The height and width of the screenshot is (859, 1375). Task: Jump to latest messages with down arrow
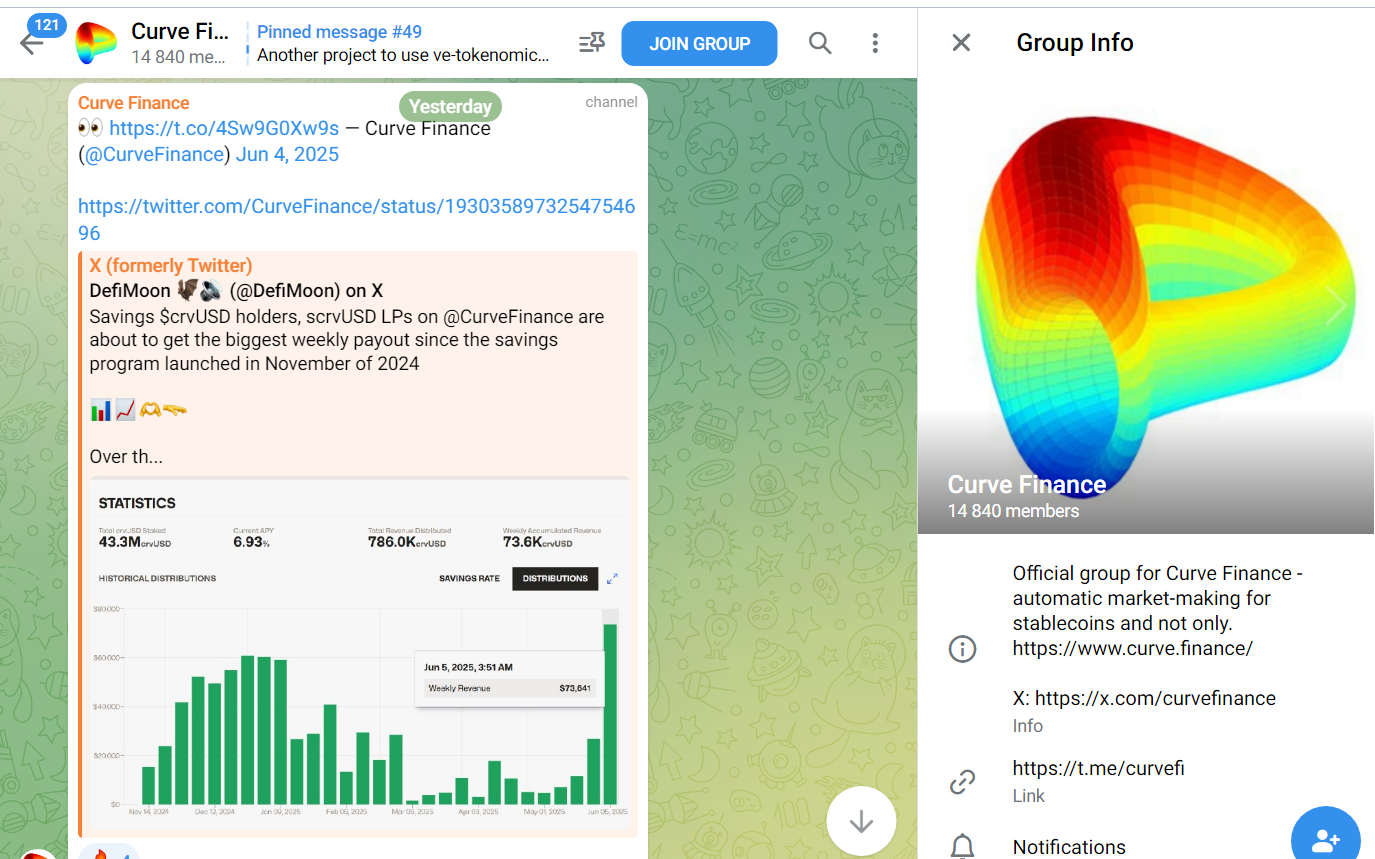(861, 822)
